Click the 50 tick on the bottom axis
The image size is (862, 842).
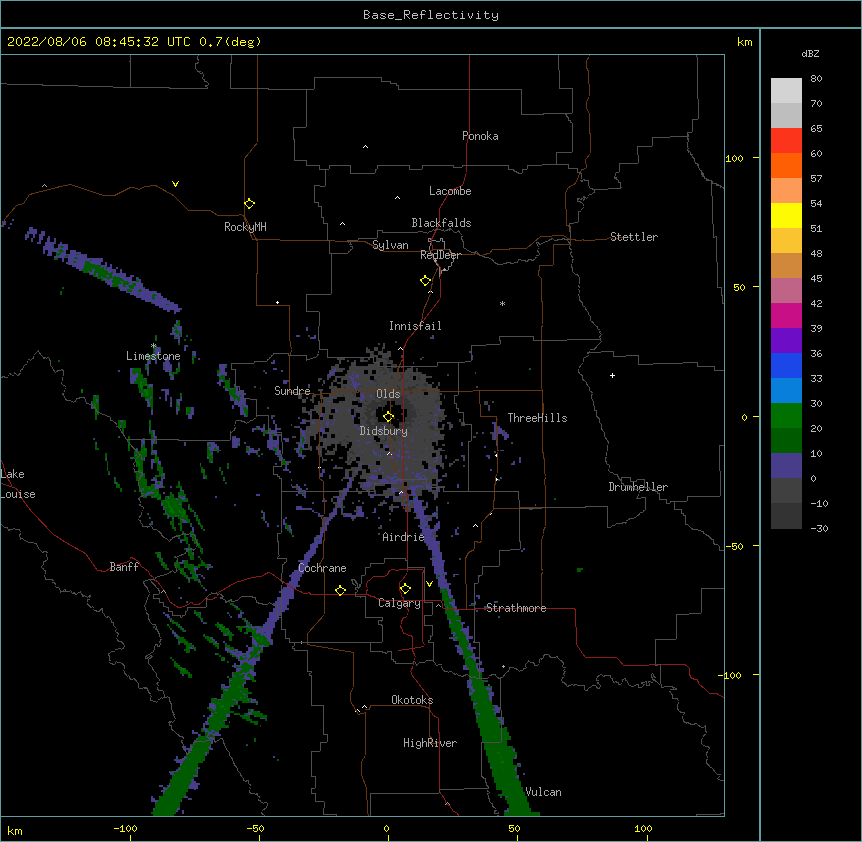514,829
